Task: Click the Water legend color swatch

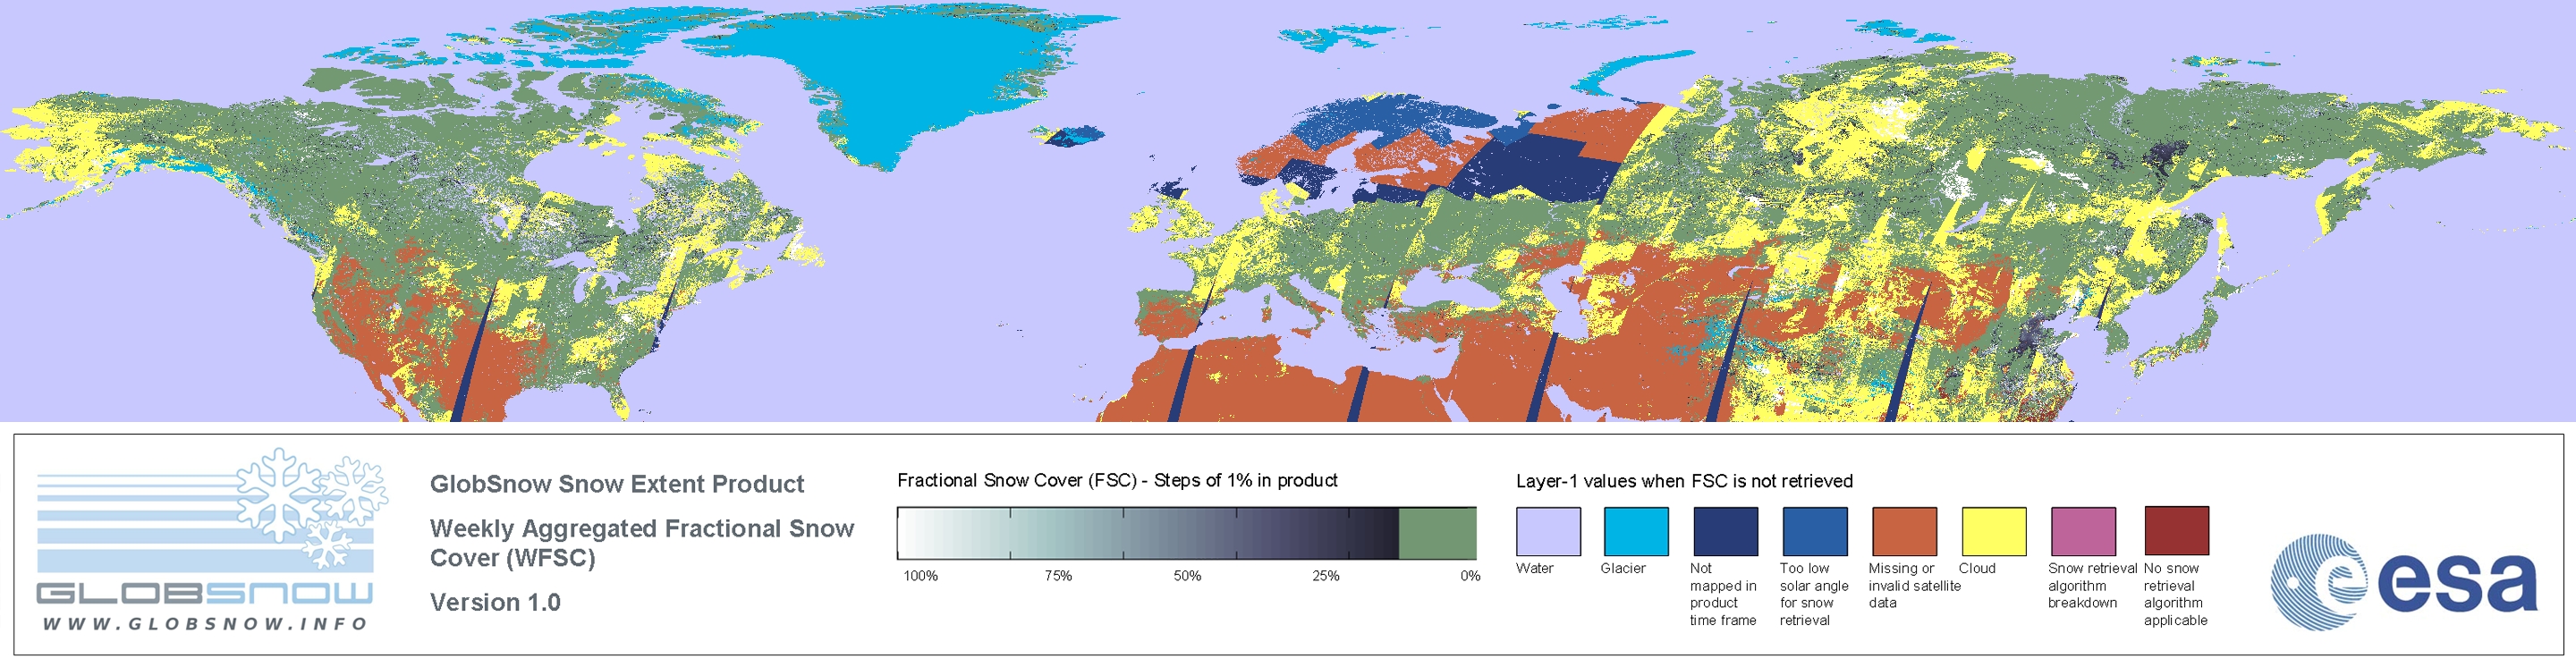Action: 1548,531
